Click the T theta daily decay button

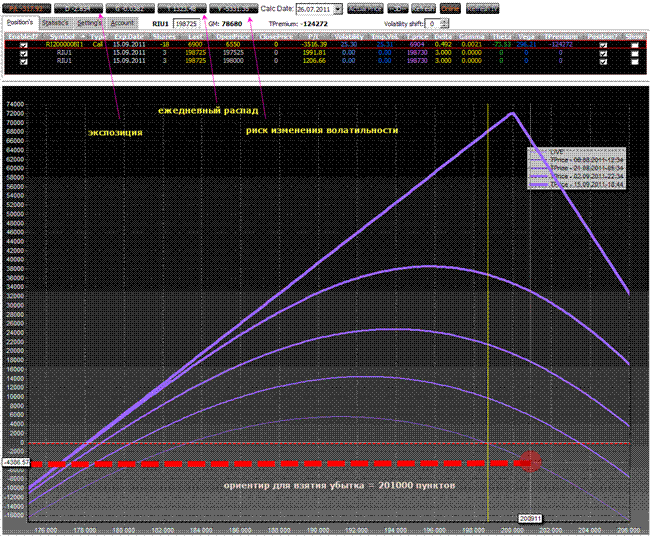pyautogui.click(x=182, y=8)
